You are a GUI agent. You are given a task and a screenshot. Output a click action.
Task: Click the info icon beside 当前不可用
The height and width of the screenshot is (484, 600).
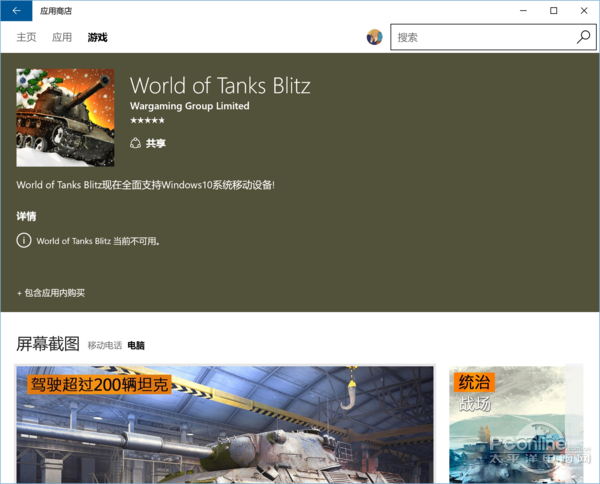[x=24, y=241]
